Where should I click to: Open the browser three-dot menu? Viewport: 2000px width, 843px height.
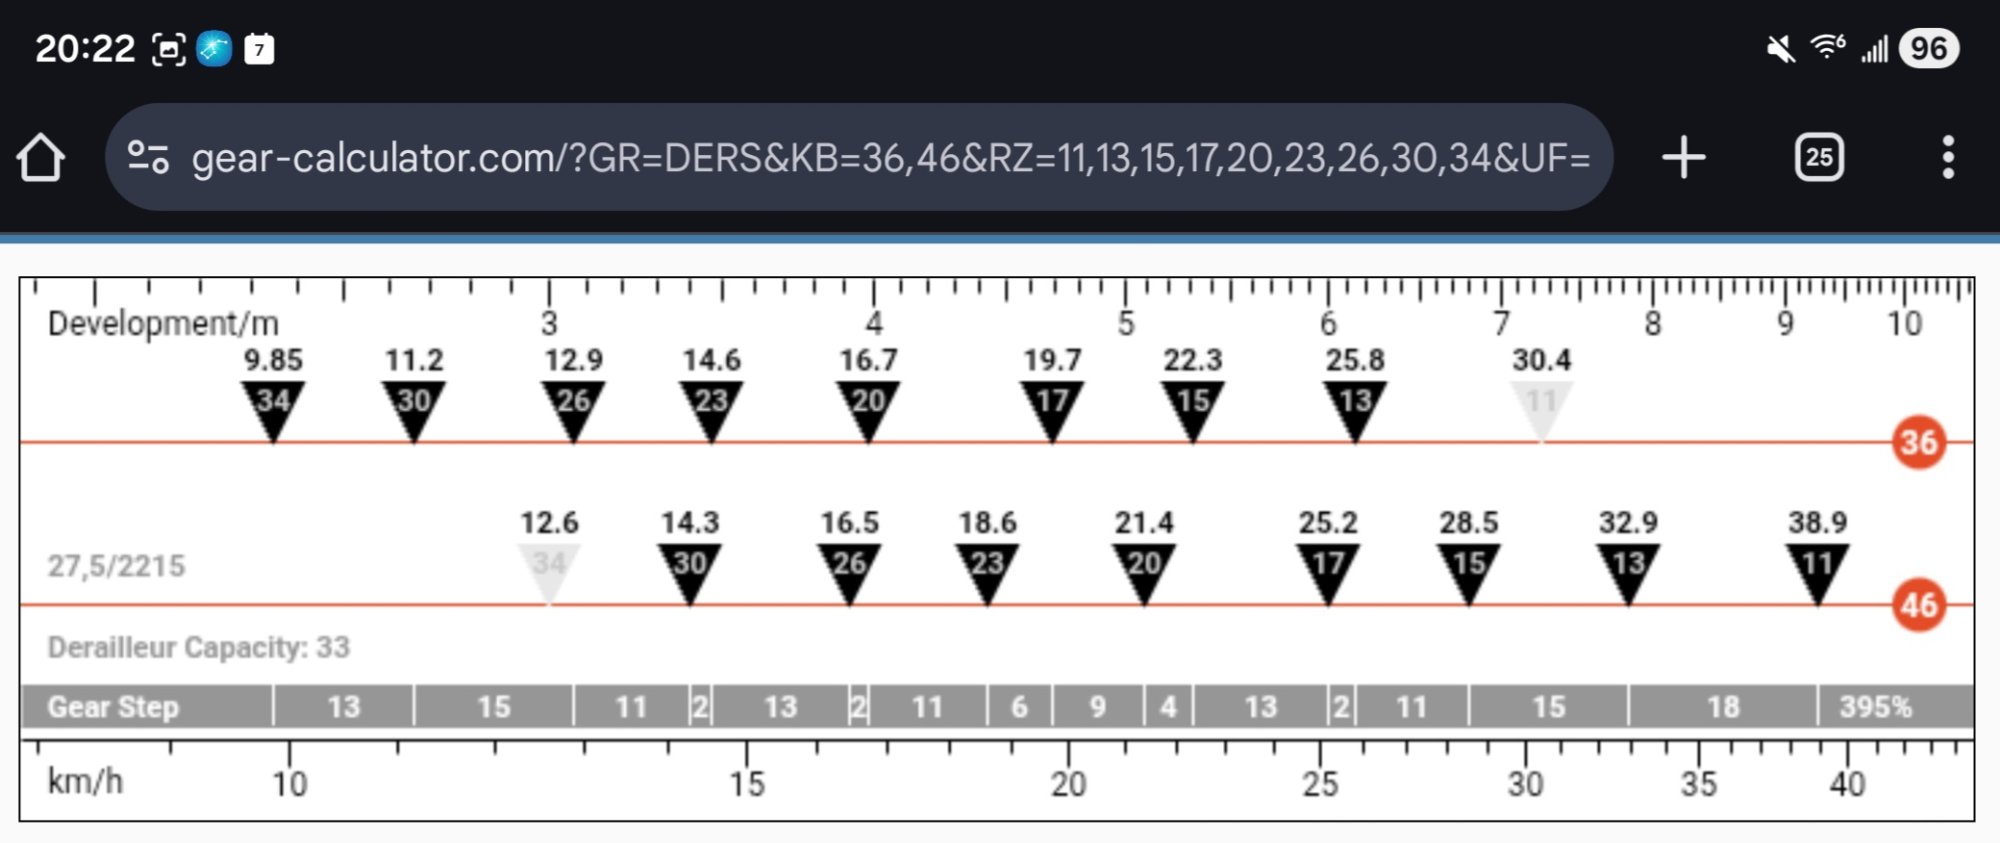[1947, 158]
